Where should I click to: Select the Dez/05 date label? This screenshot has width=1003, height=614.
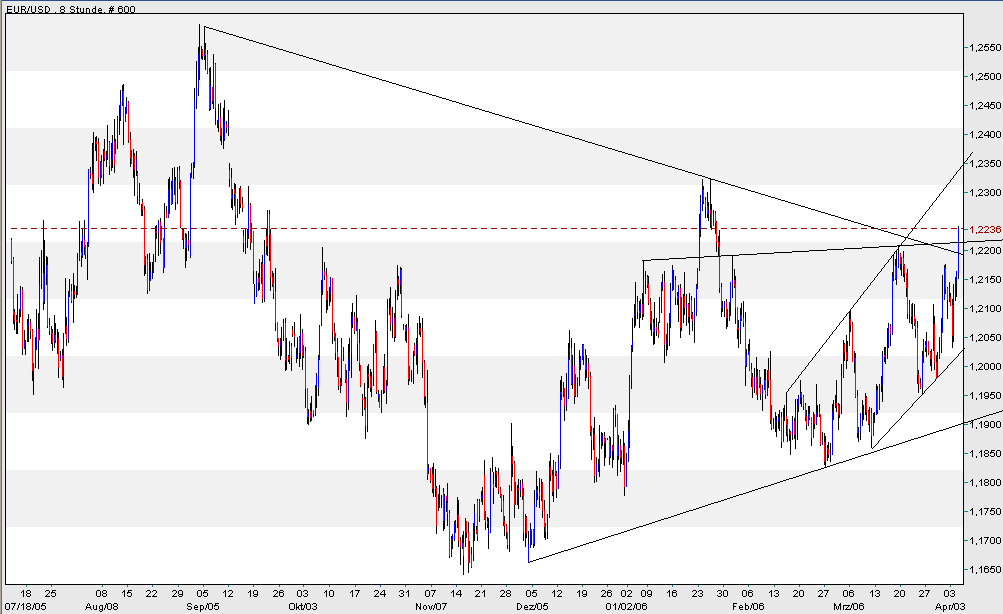pos(532,605)
